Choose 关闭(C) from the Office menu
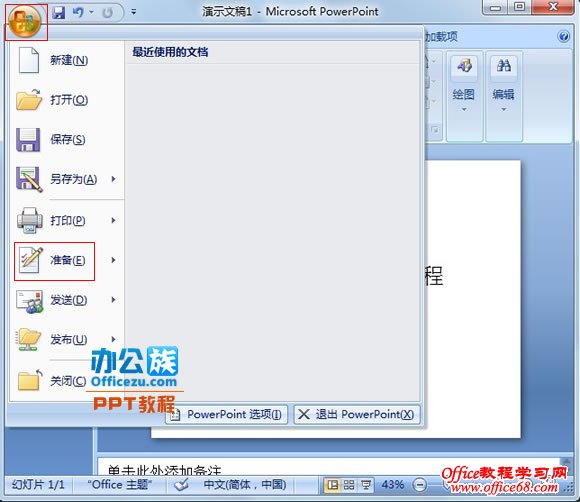Image resolution: width=580 pixels, height=502 pixels. point(52,381)
